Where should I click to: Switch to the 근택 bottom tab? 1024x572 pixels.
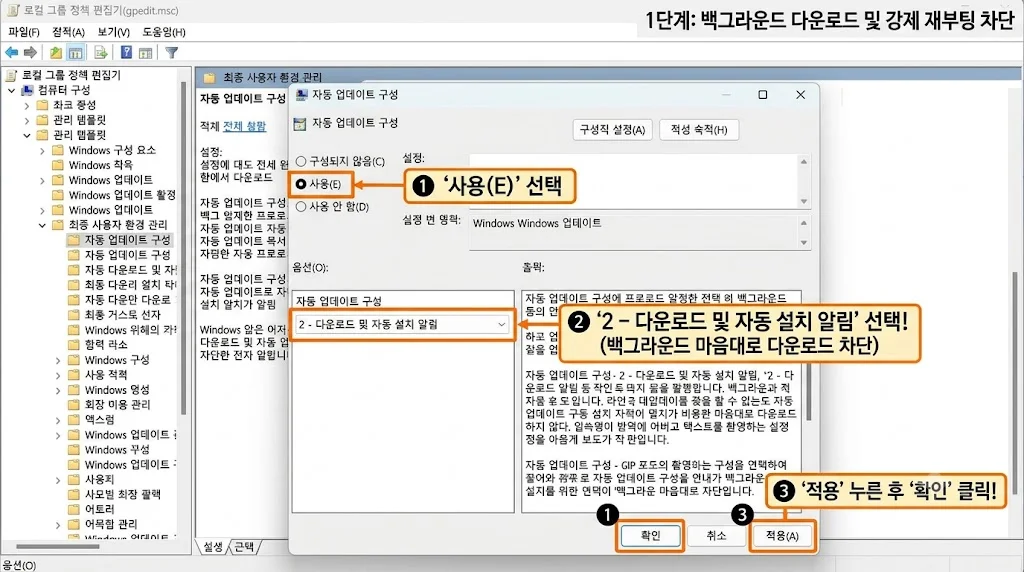244,547
